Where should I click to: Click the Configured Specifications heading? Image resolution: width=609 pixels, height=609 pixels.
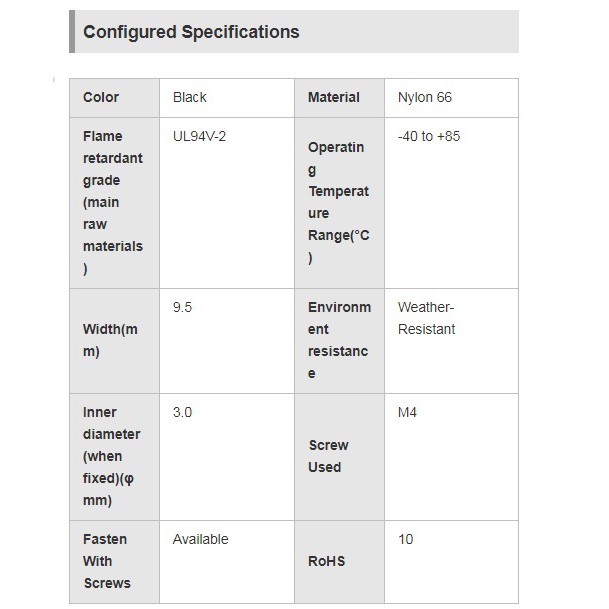pos(191,32)
